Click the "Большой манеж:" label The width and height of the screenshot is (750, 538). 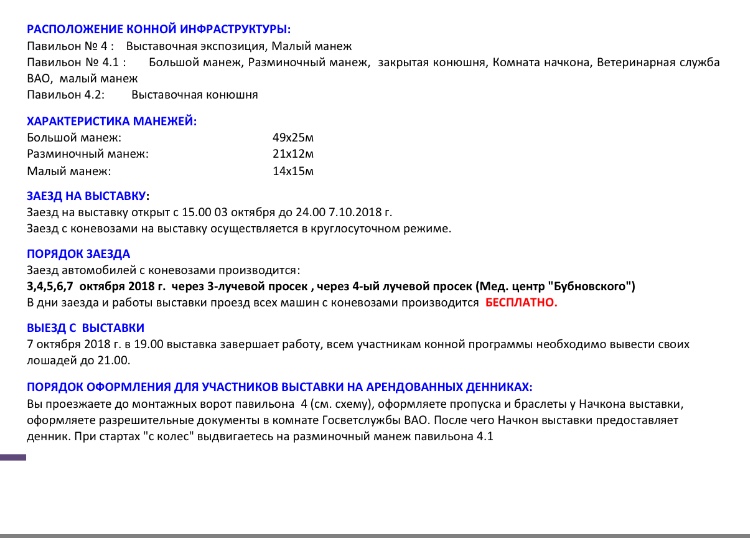74,137
